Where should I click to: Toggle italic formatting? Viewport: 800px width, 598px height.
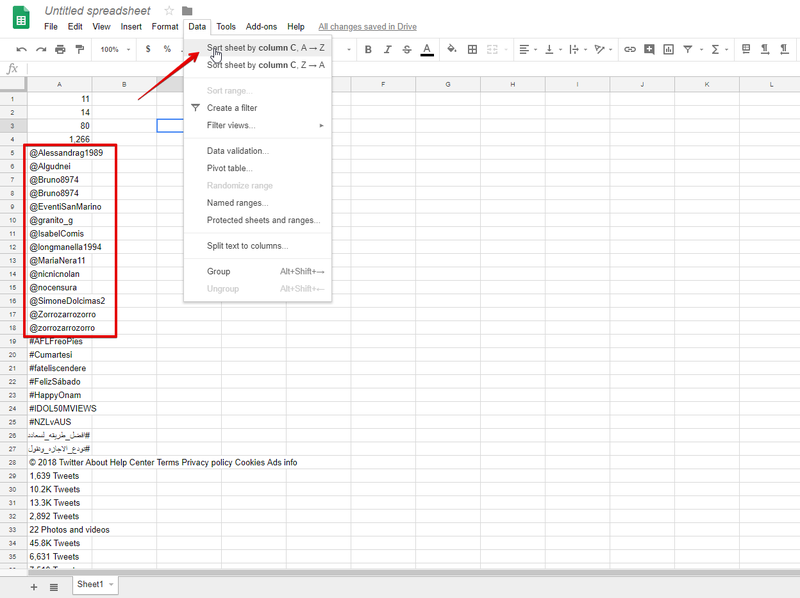tap(387, 50)
